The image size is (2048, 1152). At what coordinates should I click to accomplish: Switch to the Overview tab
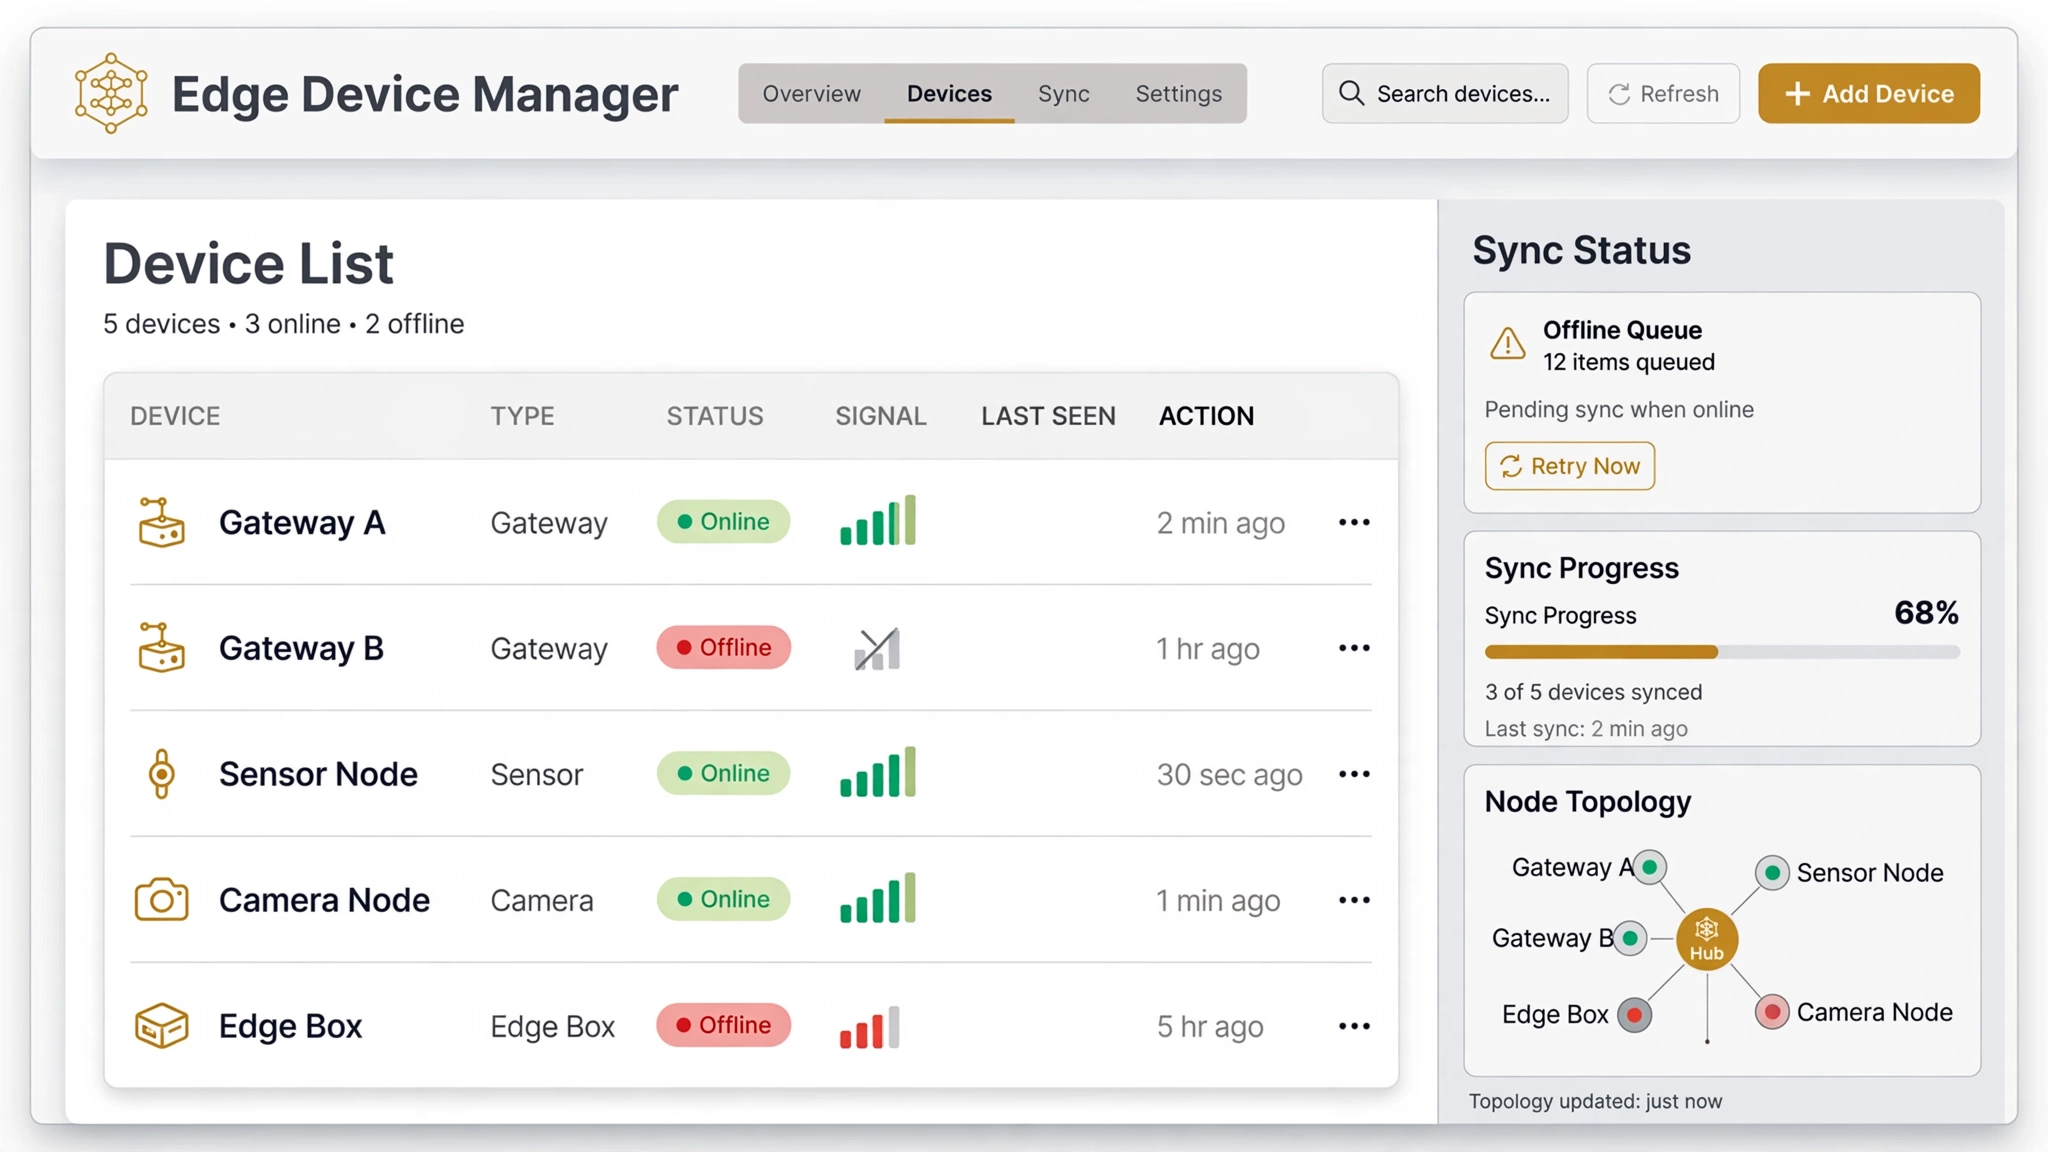[811, 94]
